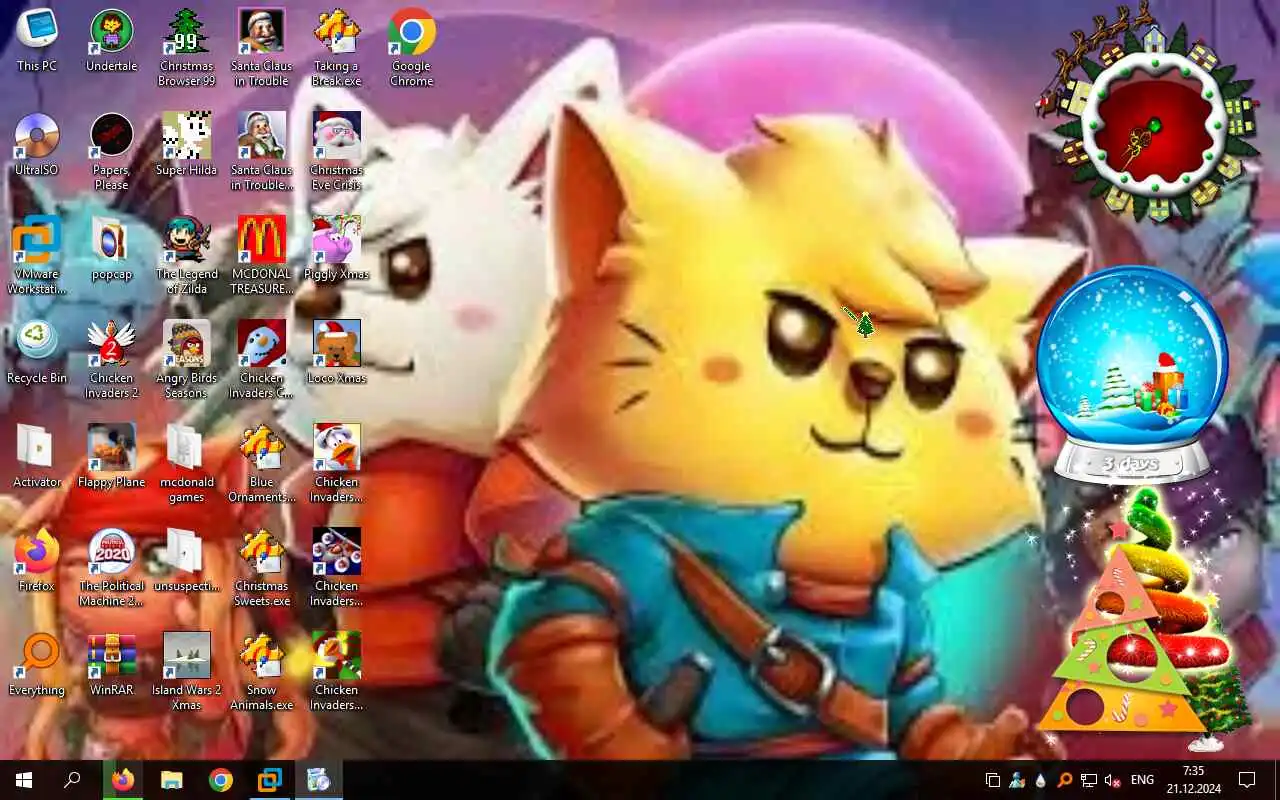Open the WinRAR desktop shortcut
Viewport: 1280px width, 800px height.
(x=112, y=666)
